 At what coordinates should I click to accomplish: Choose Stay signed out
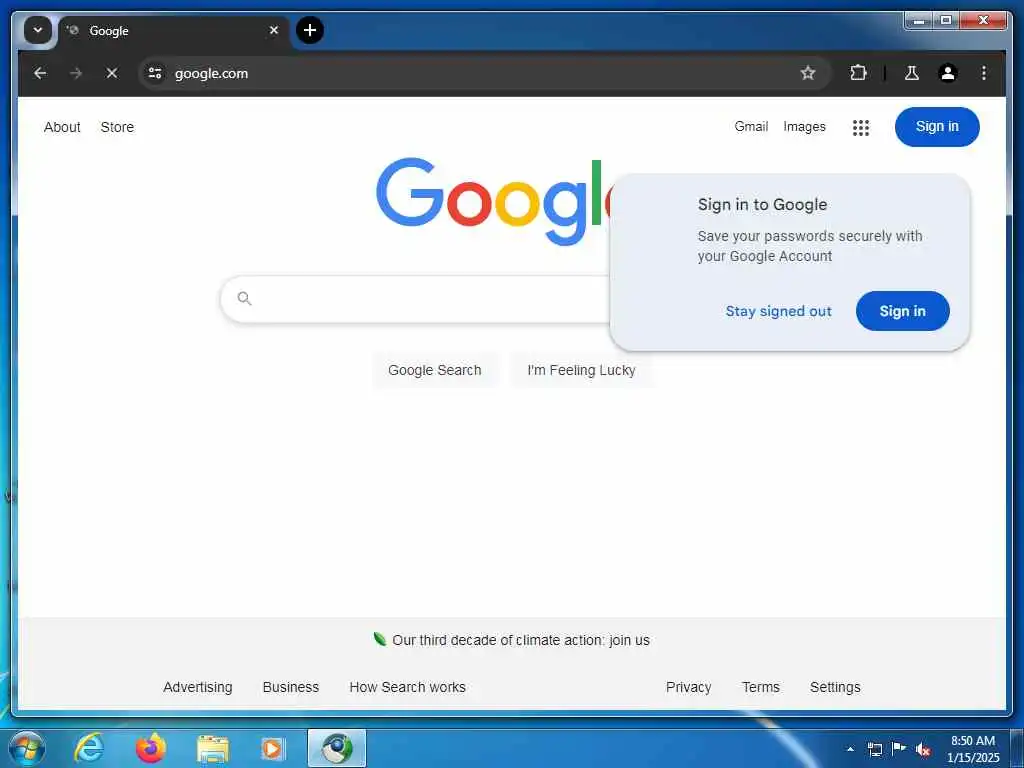[778, 312]
